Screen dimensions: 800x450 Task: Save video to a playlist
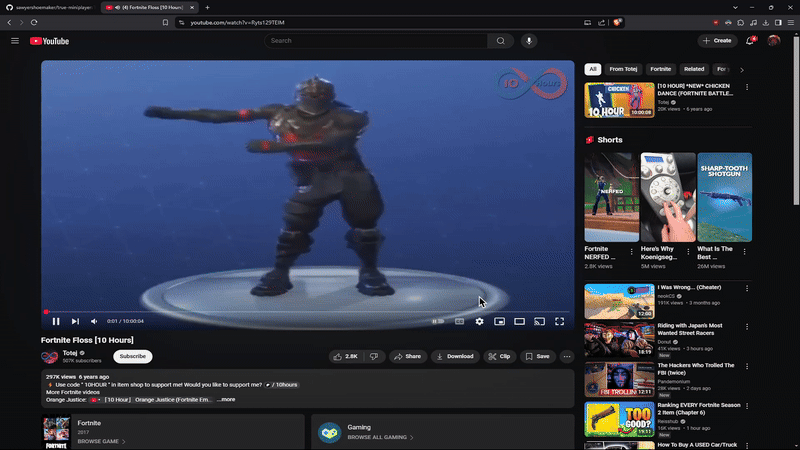tap(538, 357)
